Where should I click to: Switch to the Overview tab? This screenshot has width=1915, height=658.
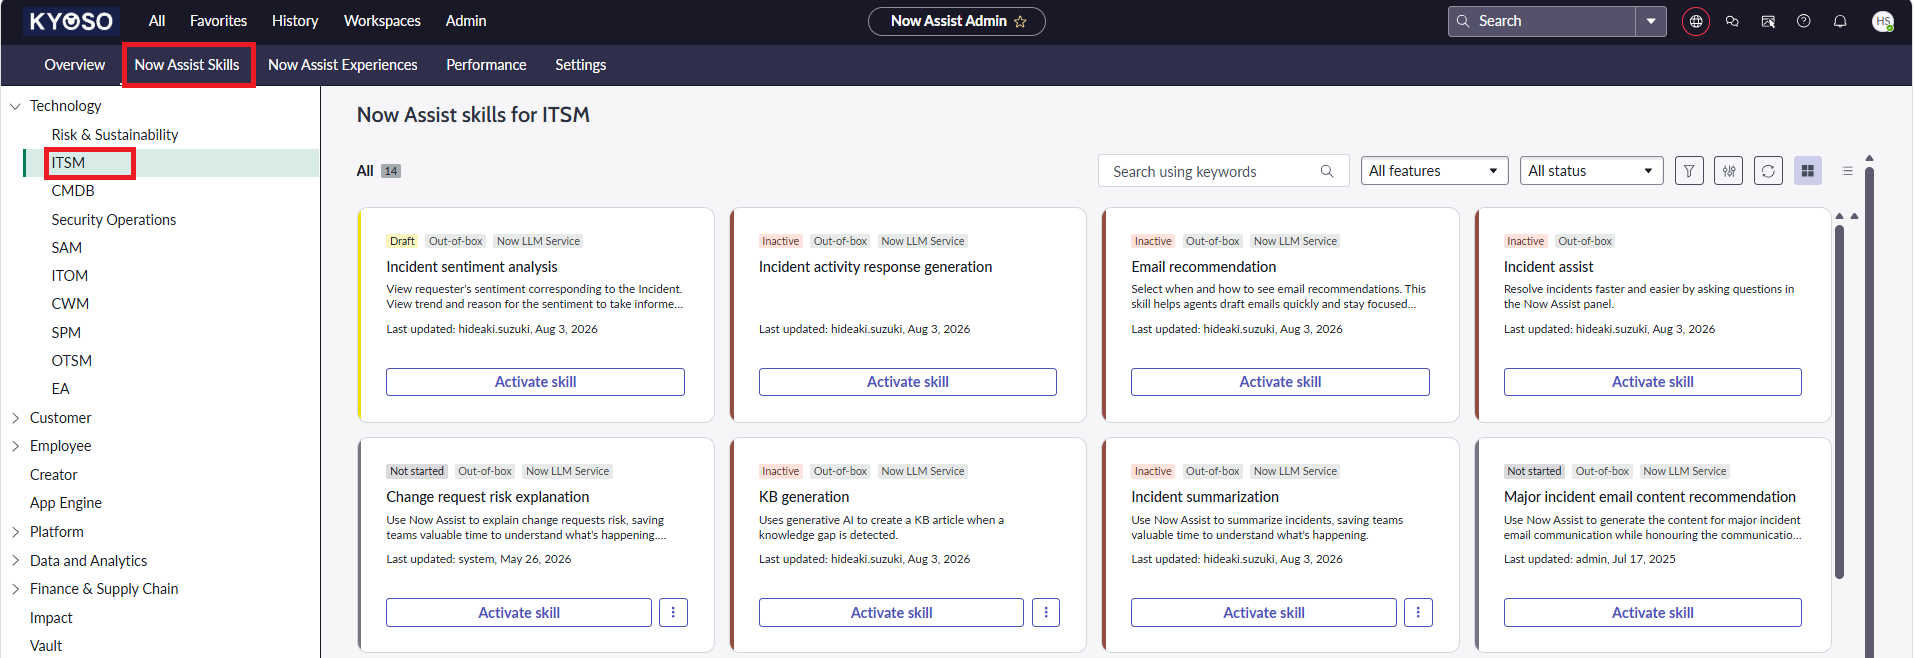click(x=74, y=65)
